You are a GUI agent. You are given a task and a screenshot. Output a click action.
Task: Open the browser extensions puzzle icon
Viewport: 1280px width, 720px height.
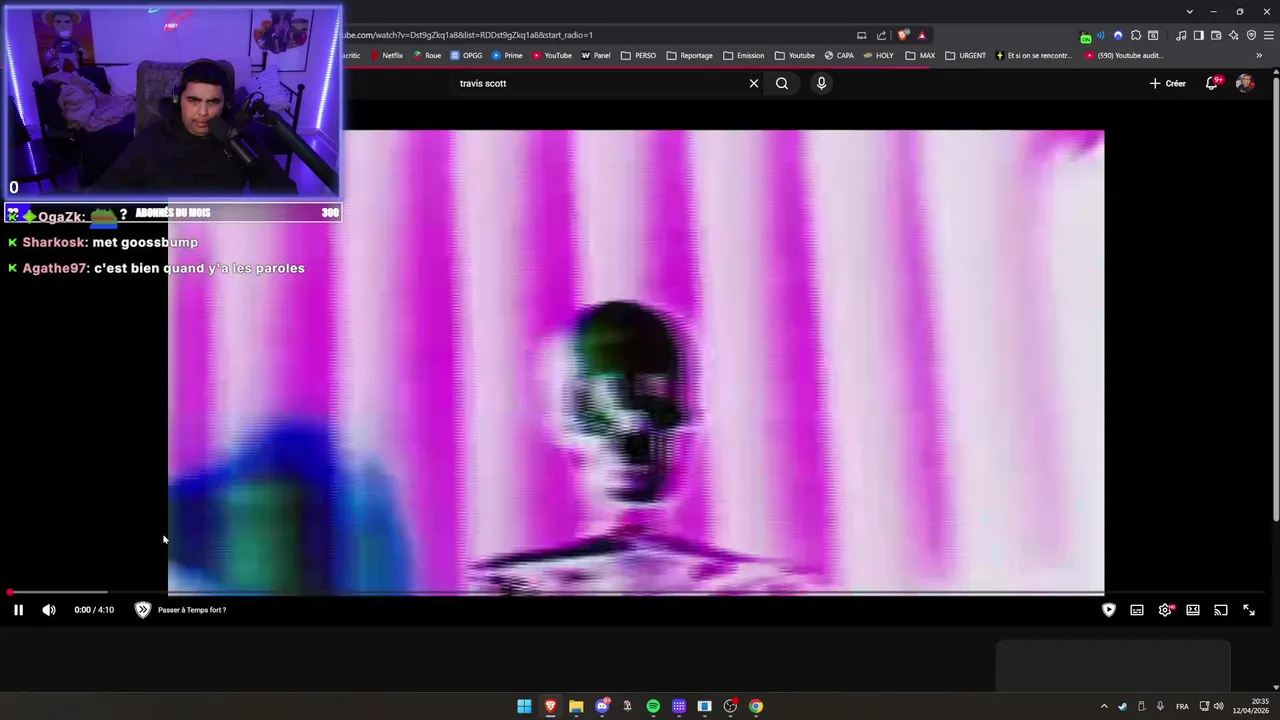click(x=1136, y=35)
